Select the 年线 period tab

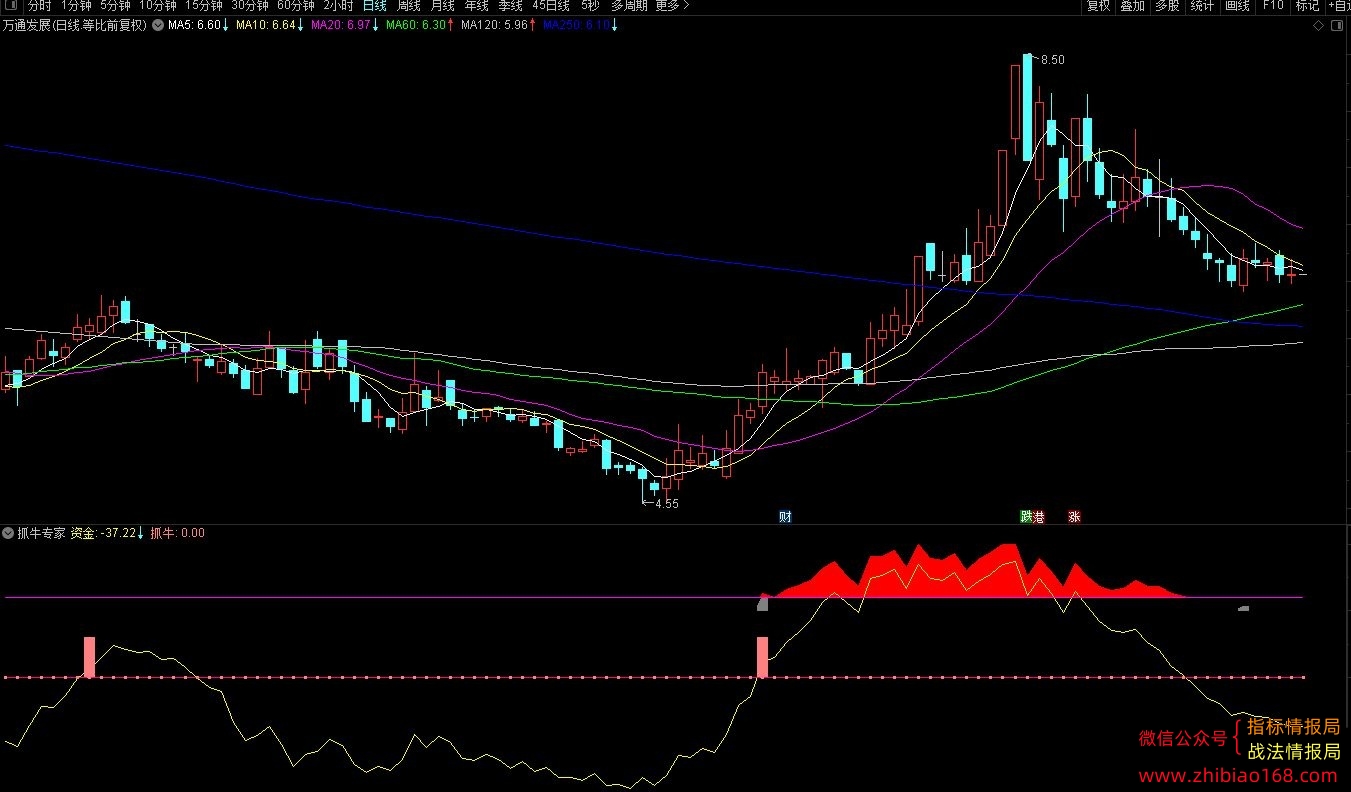tap(476, 6)
